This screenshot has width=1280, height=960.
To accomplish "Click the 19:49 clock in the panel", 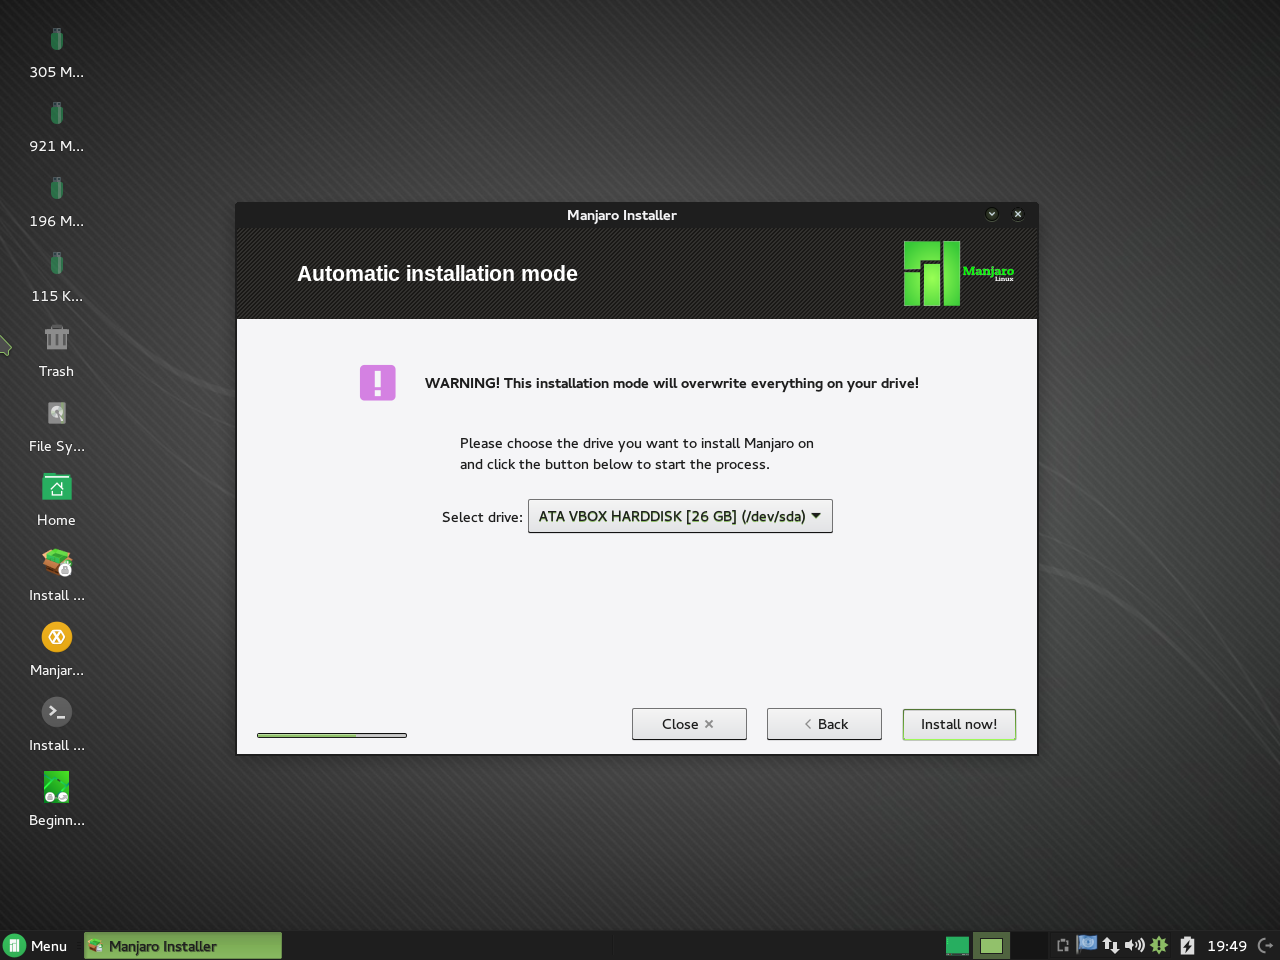I will tap(1227, 946).
